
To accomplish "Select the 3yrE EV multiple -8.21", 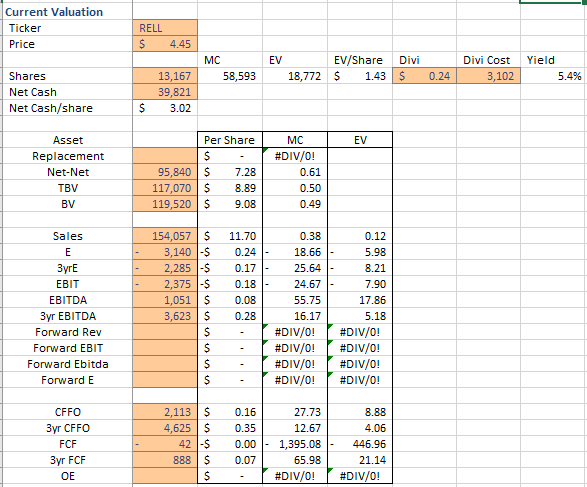I will point(360,268).
